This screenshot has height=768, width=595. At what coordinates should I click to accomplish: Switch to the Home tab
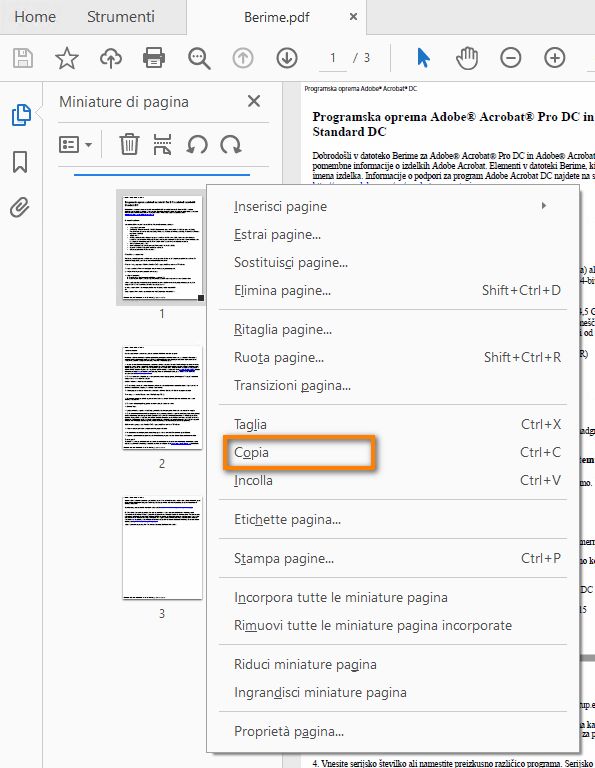35,17
